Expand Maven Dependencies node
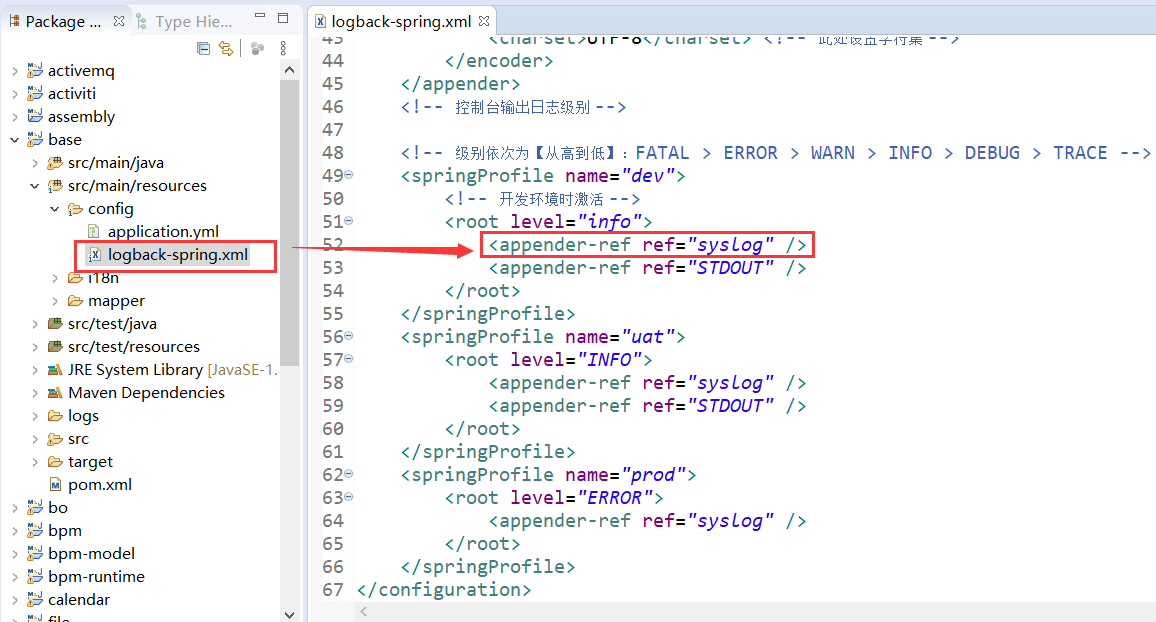1156x622 pixels. pos(35,394)
